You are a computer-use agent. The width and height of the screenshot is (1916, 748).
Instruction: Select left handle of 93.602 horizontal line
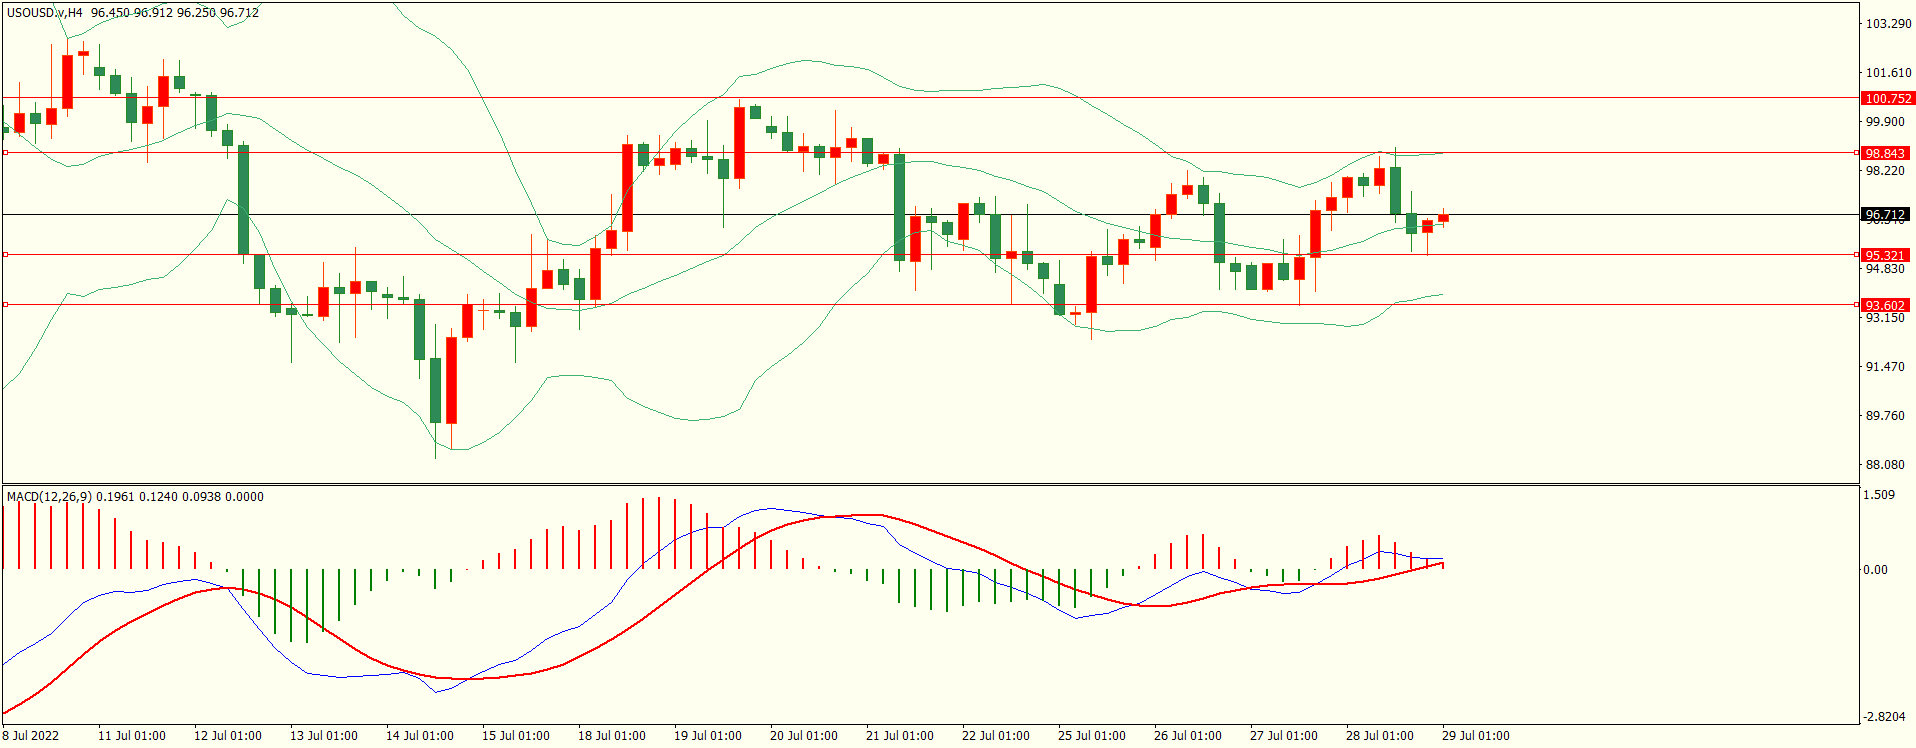click(6, 305)
